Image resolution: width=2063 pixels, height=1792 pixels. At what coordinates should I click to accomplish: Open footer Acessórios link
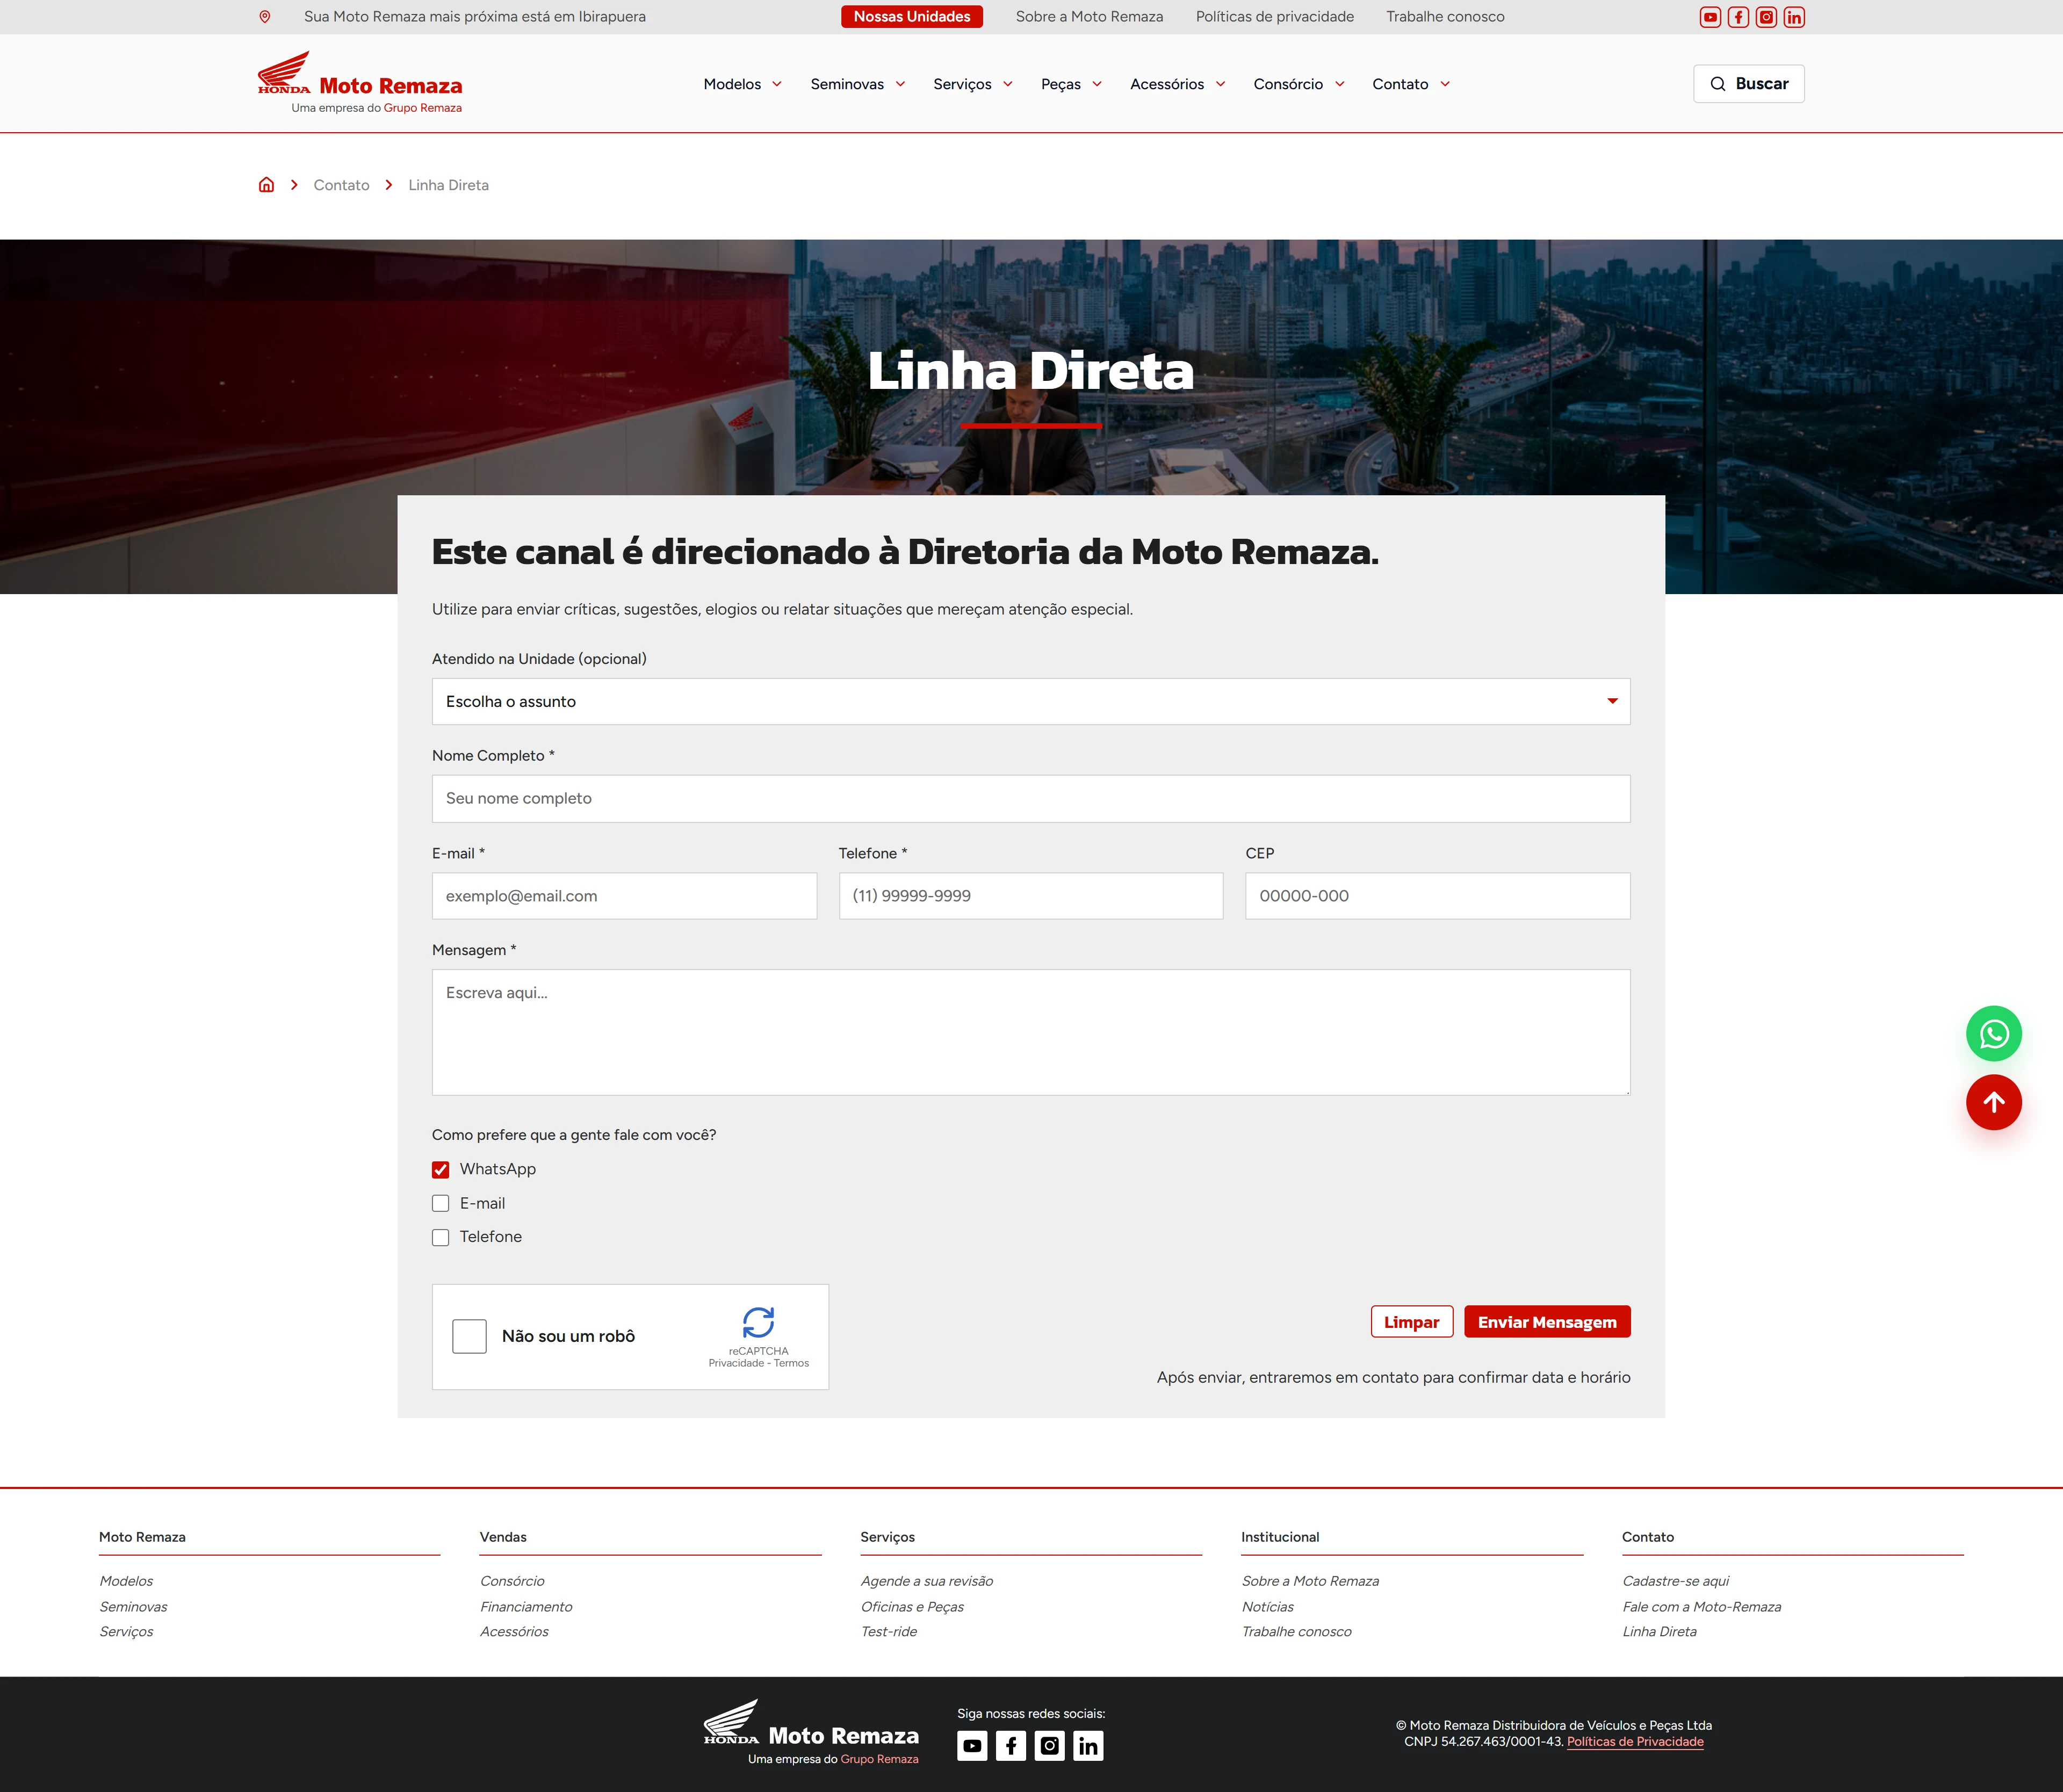(514, 1632)
